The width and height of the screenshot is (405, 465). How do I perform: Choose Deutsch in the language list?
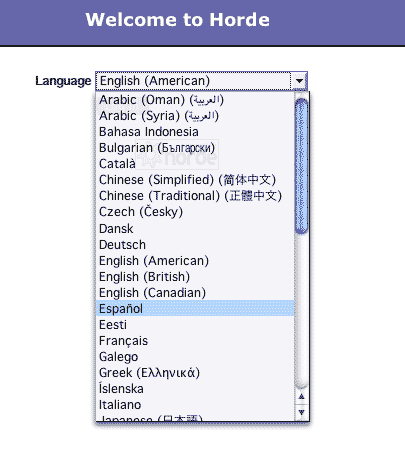click(x=195, y=244)
